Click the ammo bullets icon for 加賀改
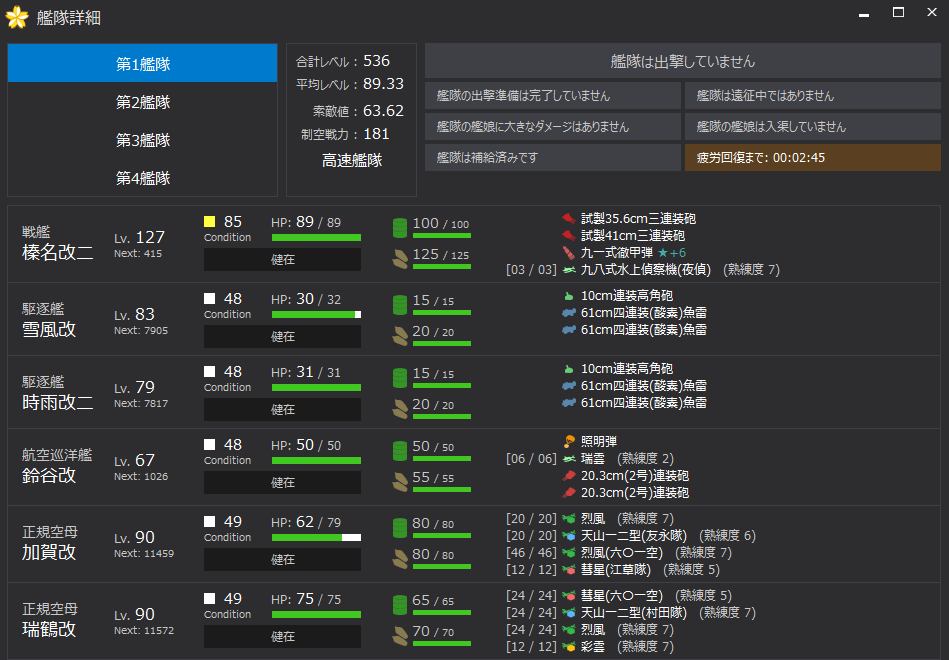The image size is (949, 660). [400, 556]
